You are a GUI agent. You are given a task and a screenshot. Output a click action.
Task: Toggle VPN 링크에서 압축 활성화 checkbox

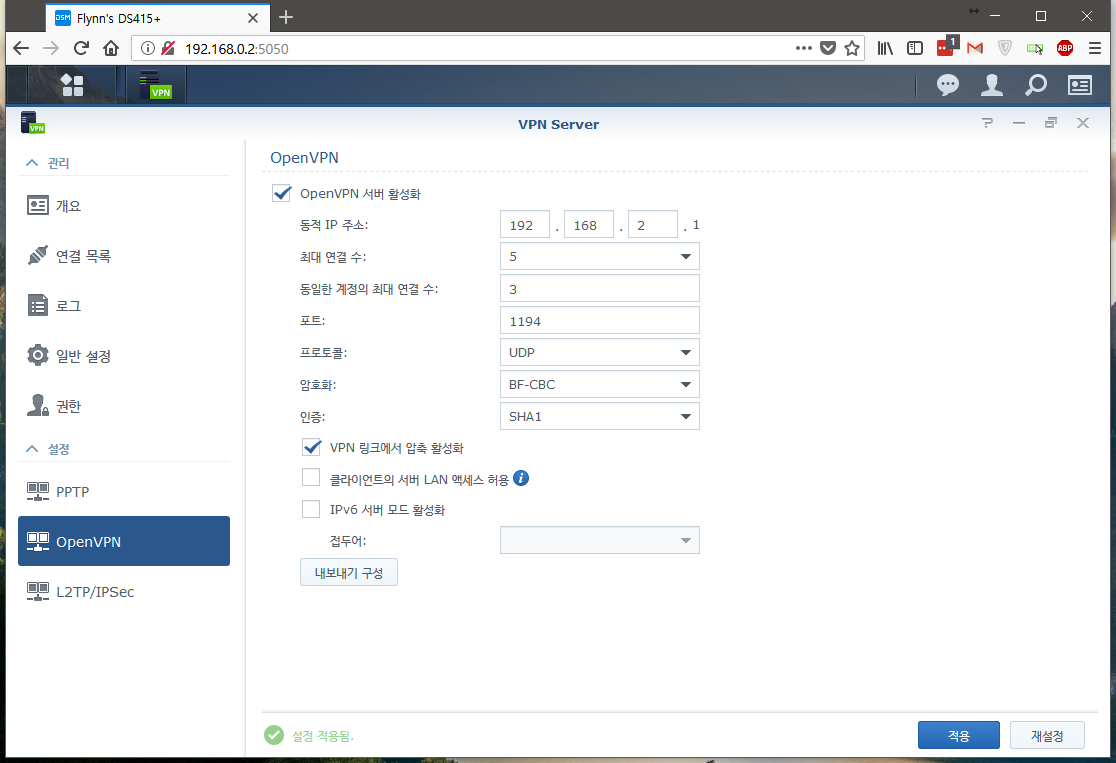pos(312,447)
